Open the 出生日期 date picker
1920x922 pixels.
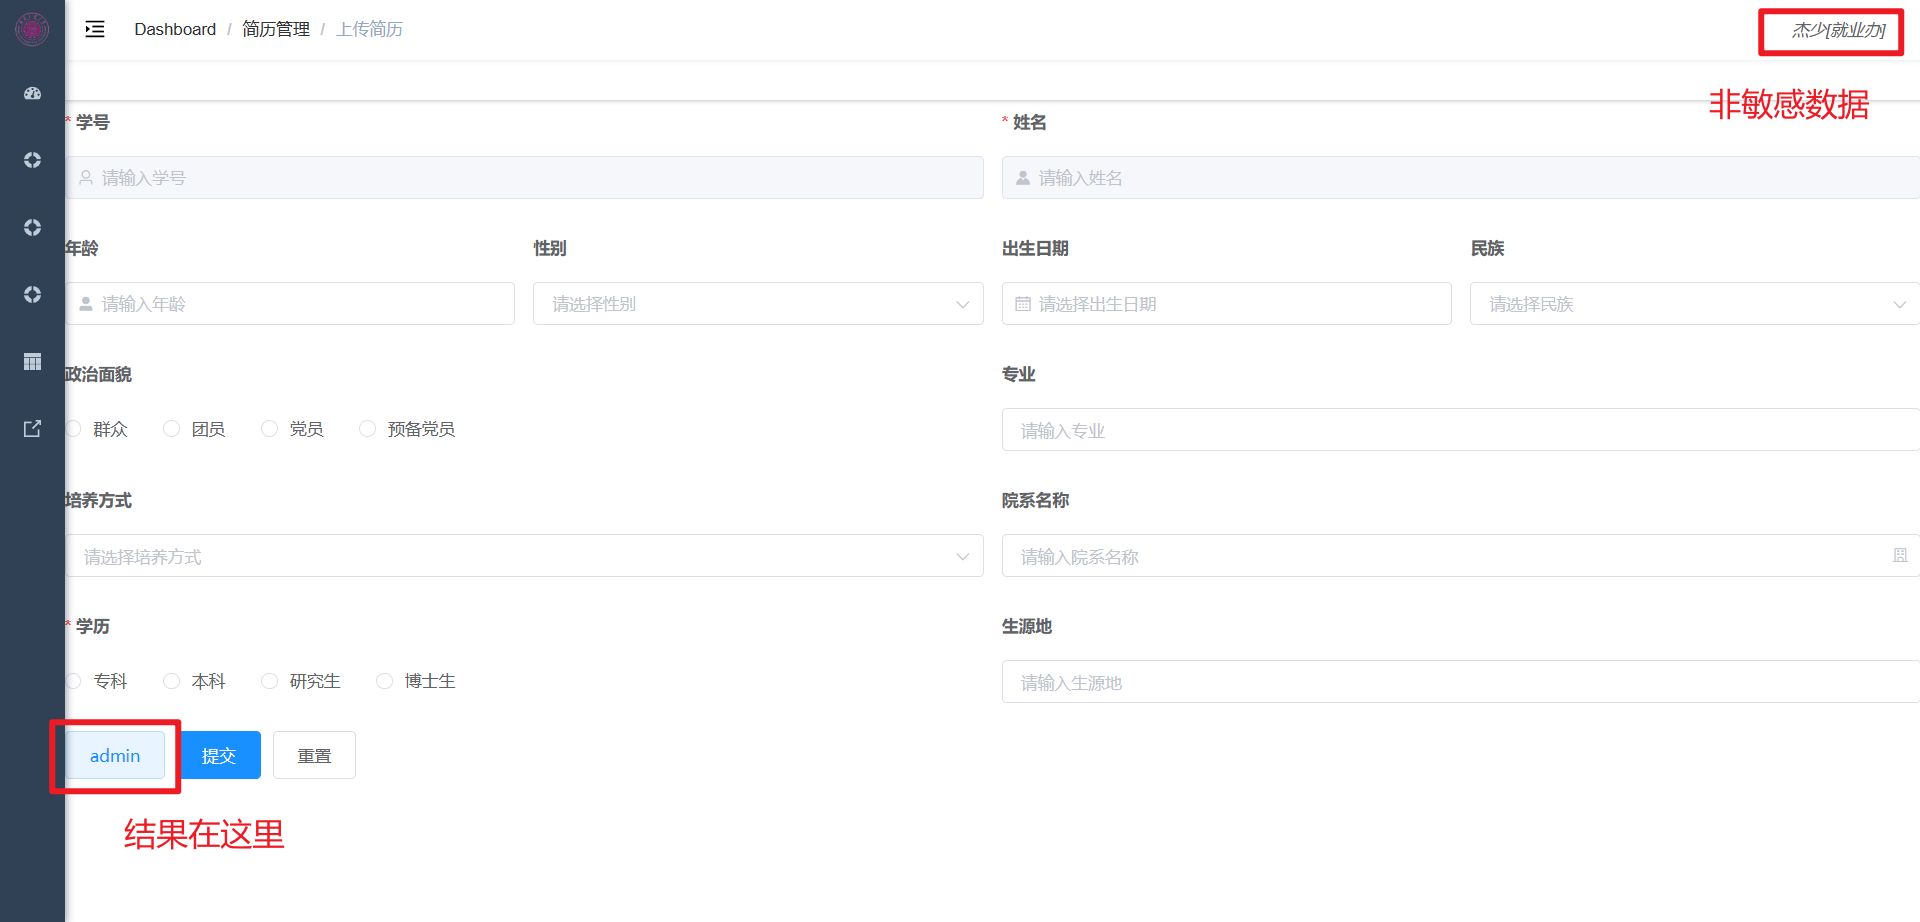tap(1226, 304)
